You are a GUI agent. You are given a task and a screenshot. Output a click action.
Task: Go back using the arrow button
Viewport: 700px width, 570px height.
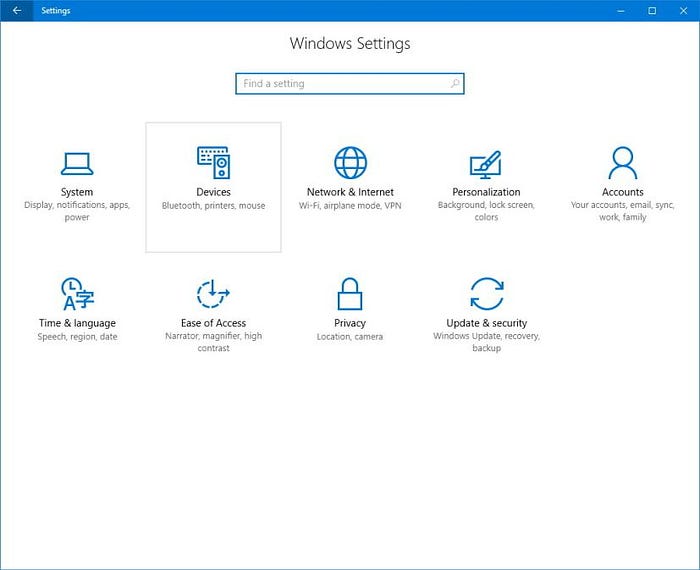pyautogui.click(x=17, y=10)
